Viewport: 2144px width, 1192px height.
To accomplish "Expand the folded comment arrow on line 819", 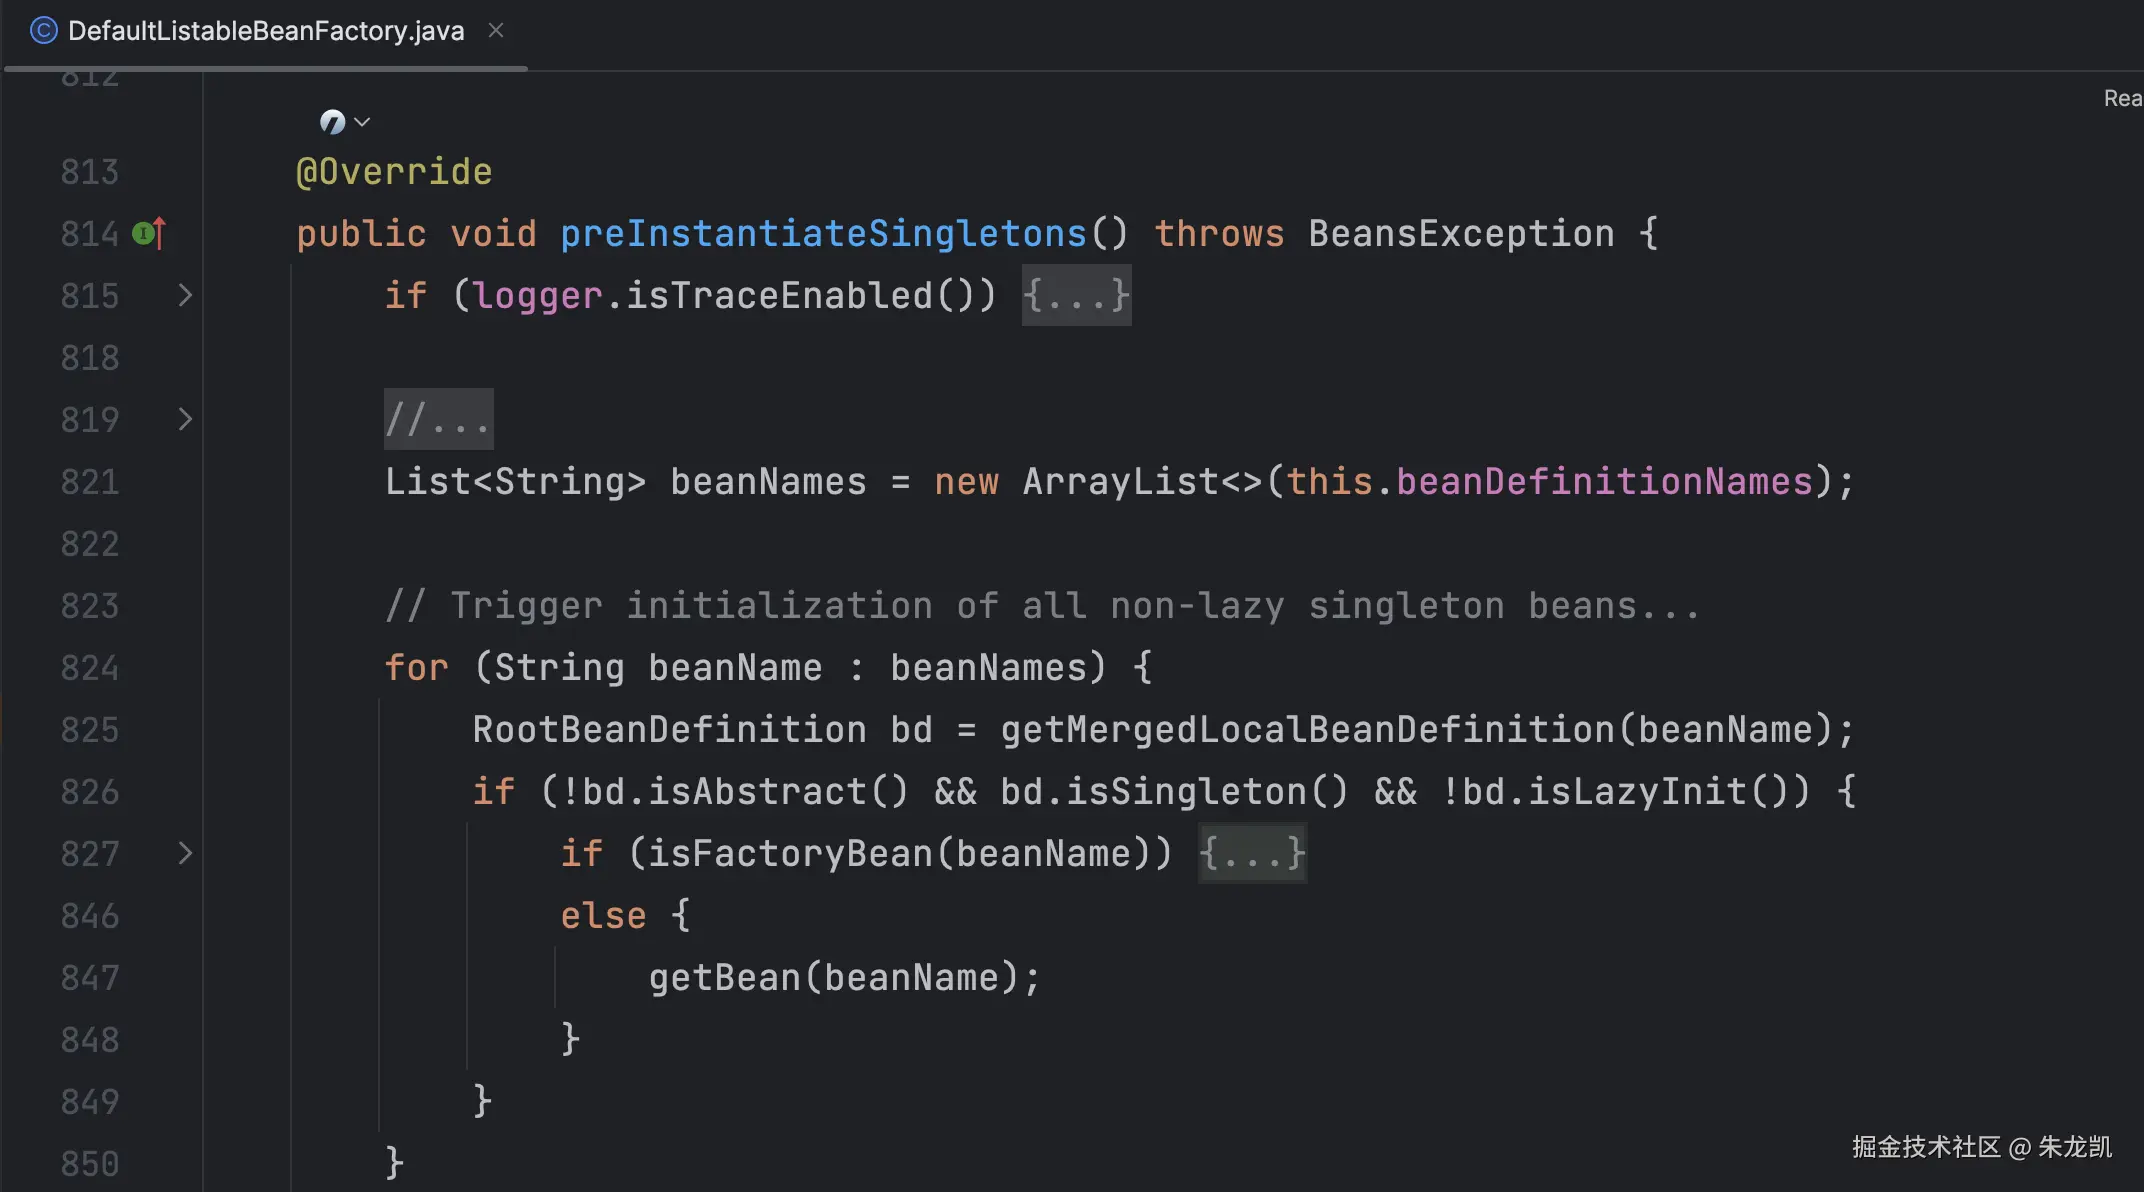I will pyautogui.click(x=185, y=419).
